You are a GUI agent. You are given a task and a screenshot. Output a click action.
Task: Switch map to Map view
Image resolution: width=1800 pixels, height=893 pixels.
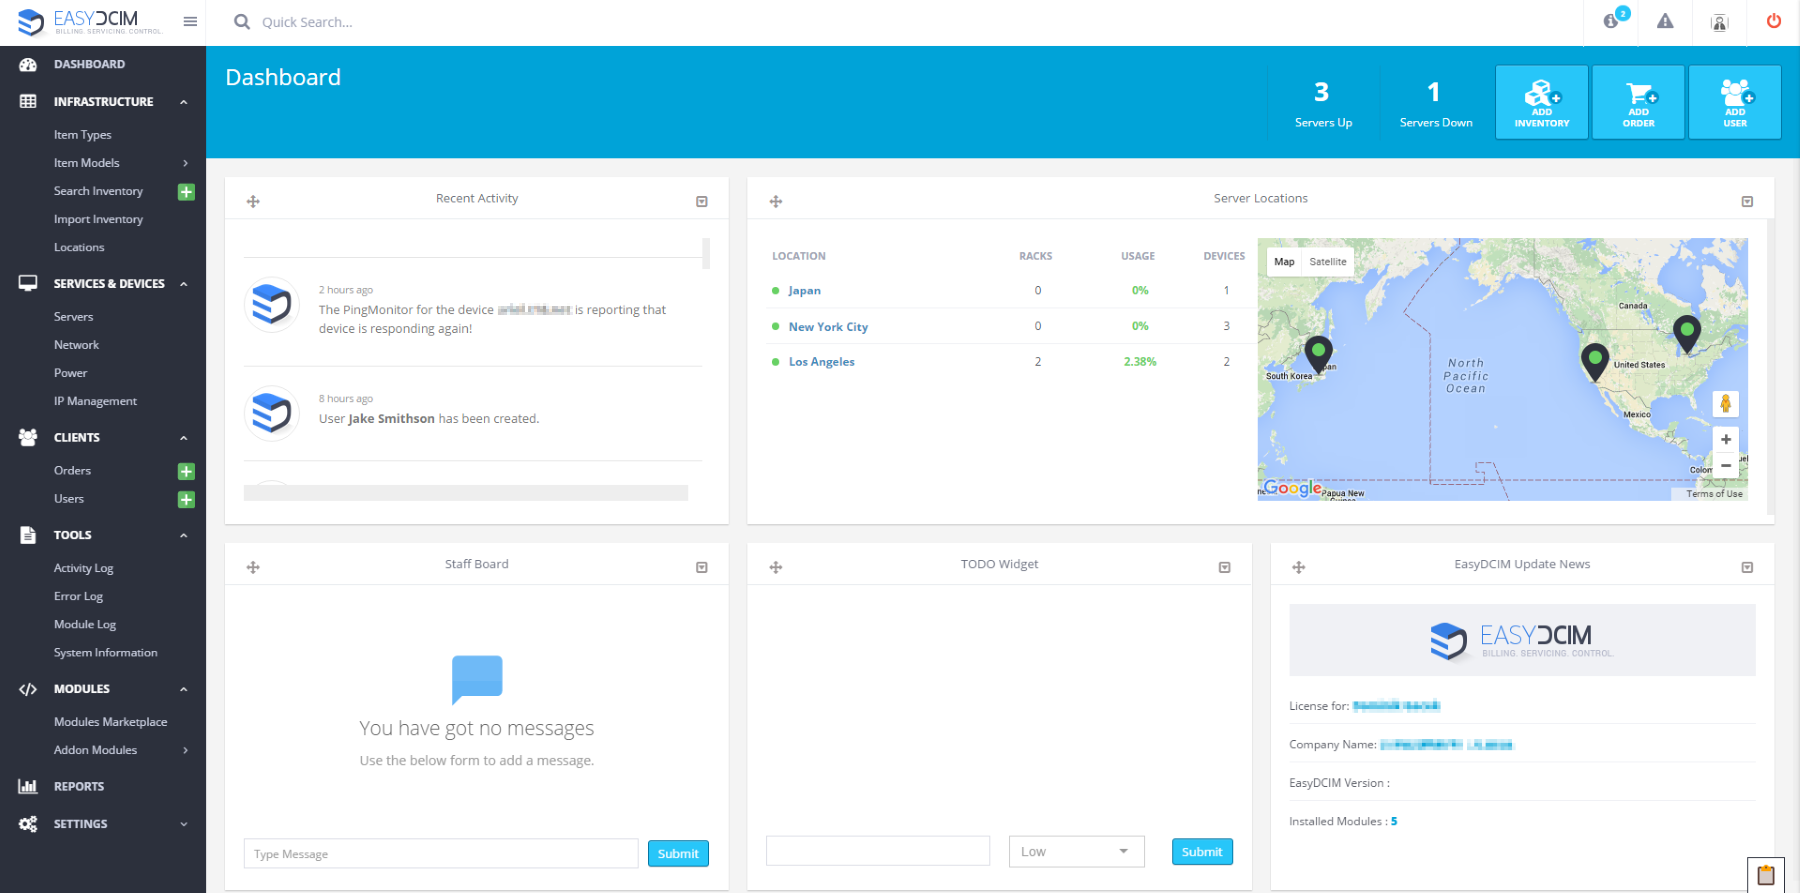1284,262
